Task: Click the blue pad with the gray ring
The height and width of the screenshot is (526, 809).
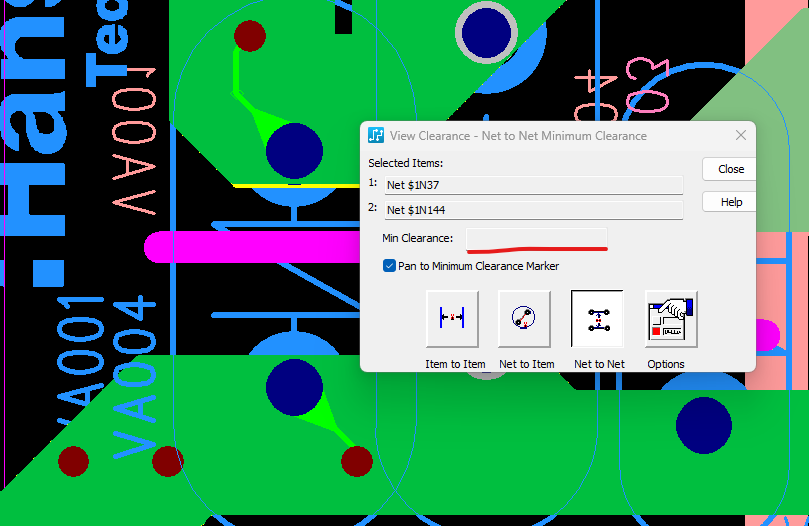Action: pos(487,31)
